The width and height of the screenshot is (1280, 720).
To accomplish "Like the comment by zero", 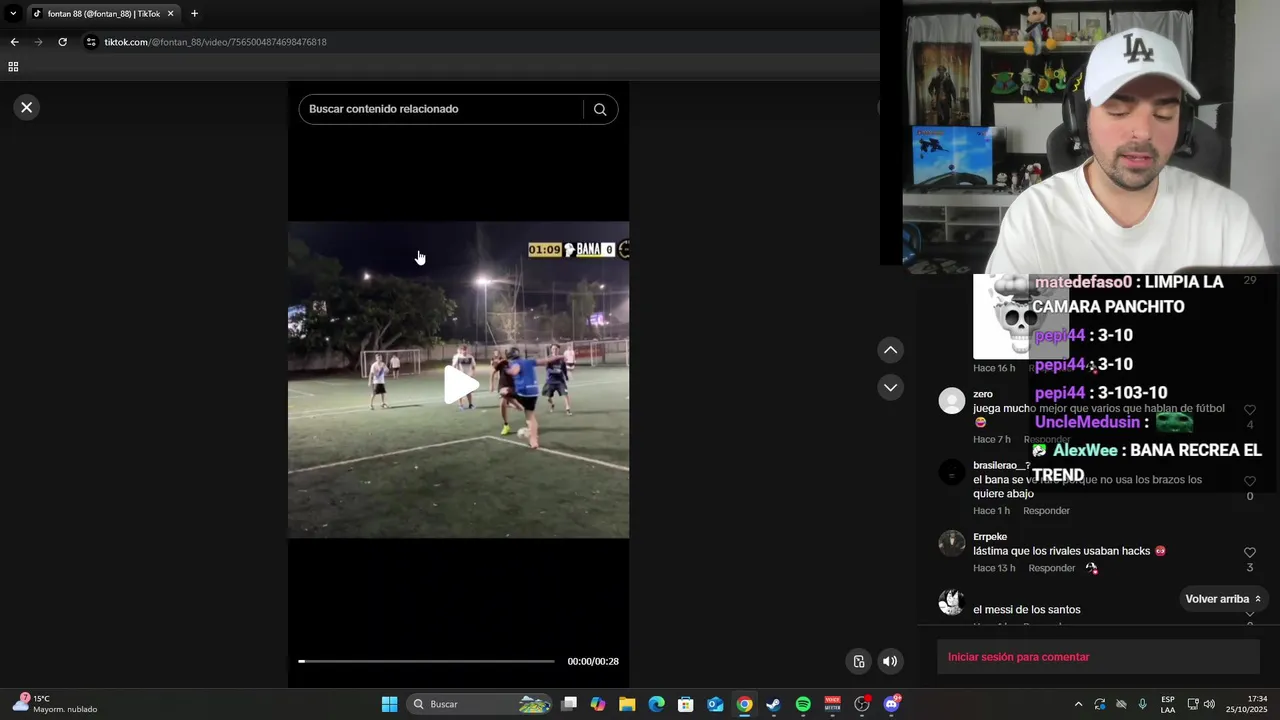I will pyautogui.click(x=1249, y=410).
